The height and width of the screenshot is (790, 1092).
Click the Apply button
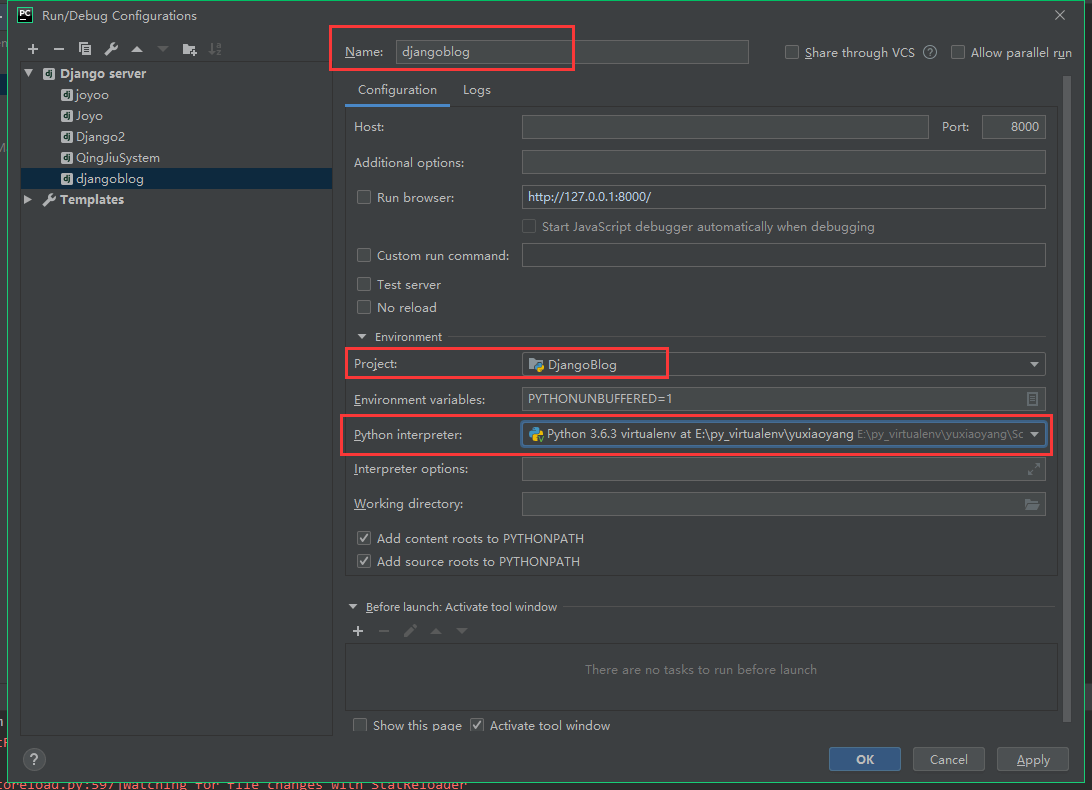1033,759
